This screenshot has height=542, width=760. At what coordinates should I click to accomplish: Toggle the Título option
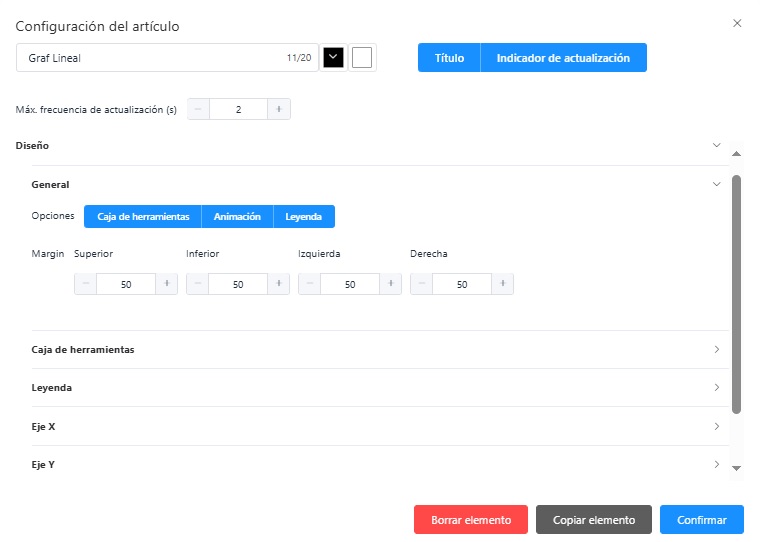[449, 58]
